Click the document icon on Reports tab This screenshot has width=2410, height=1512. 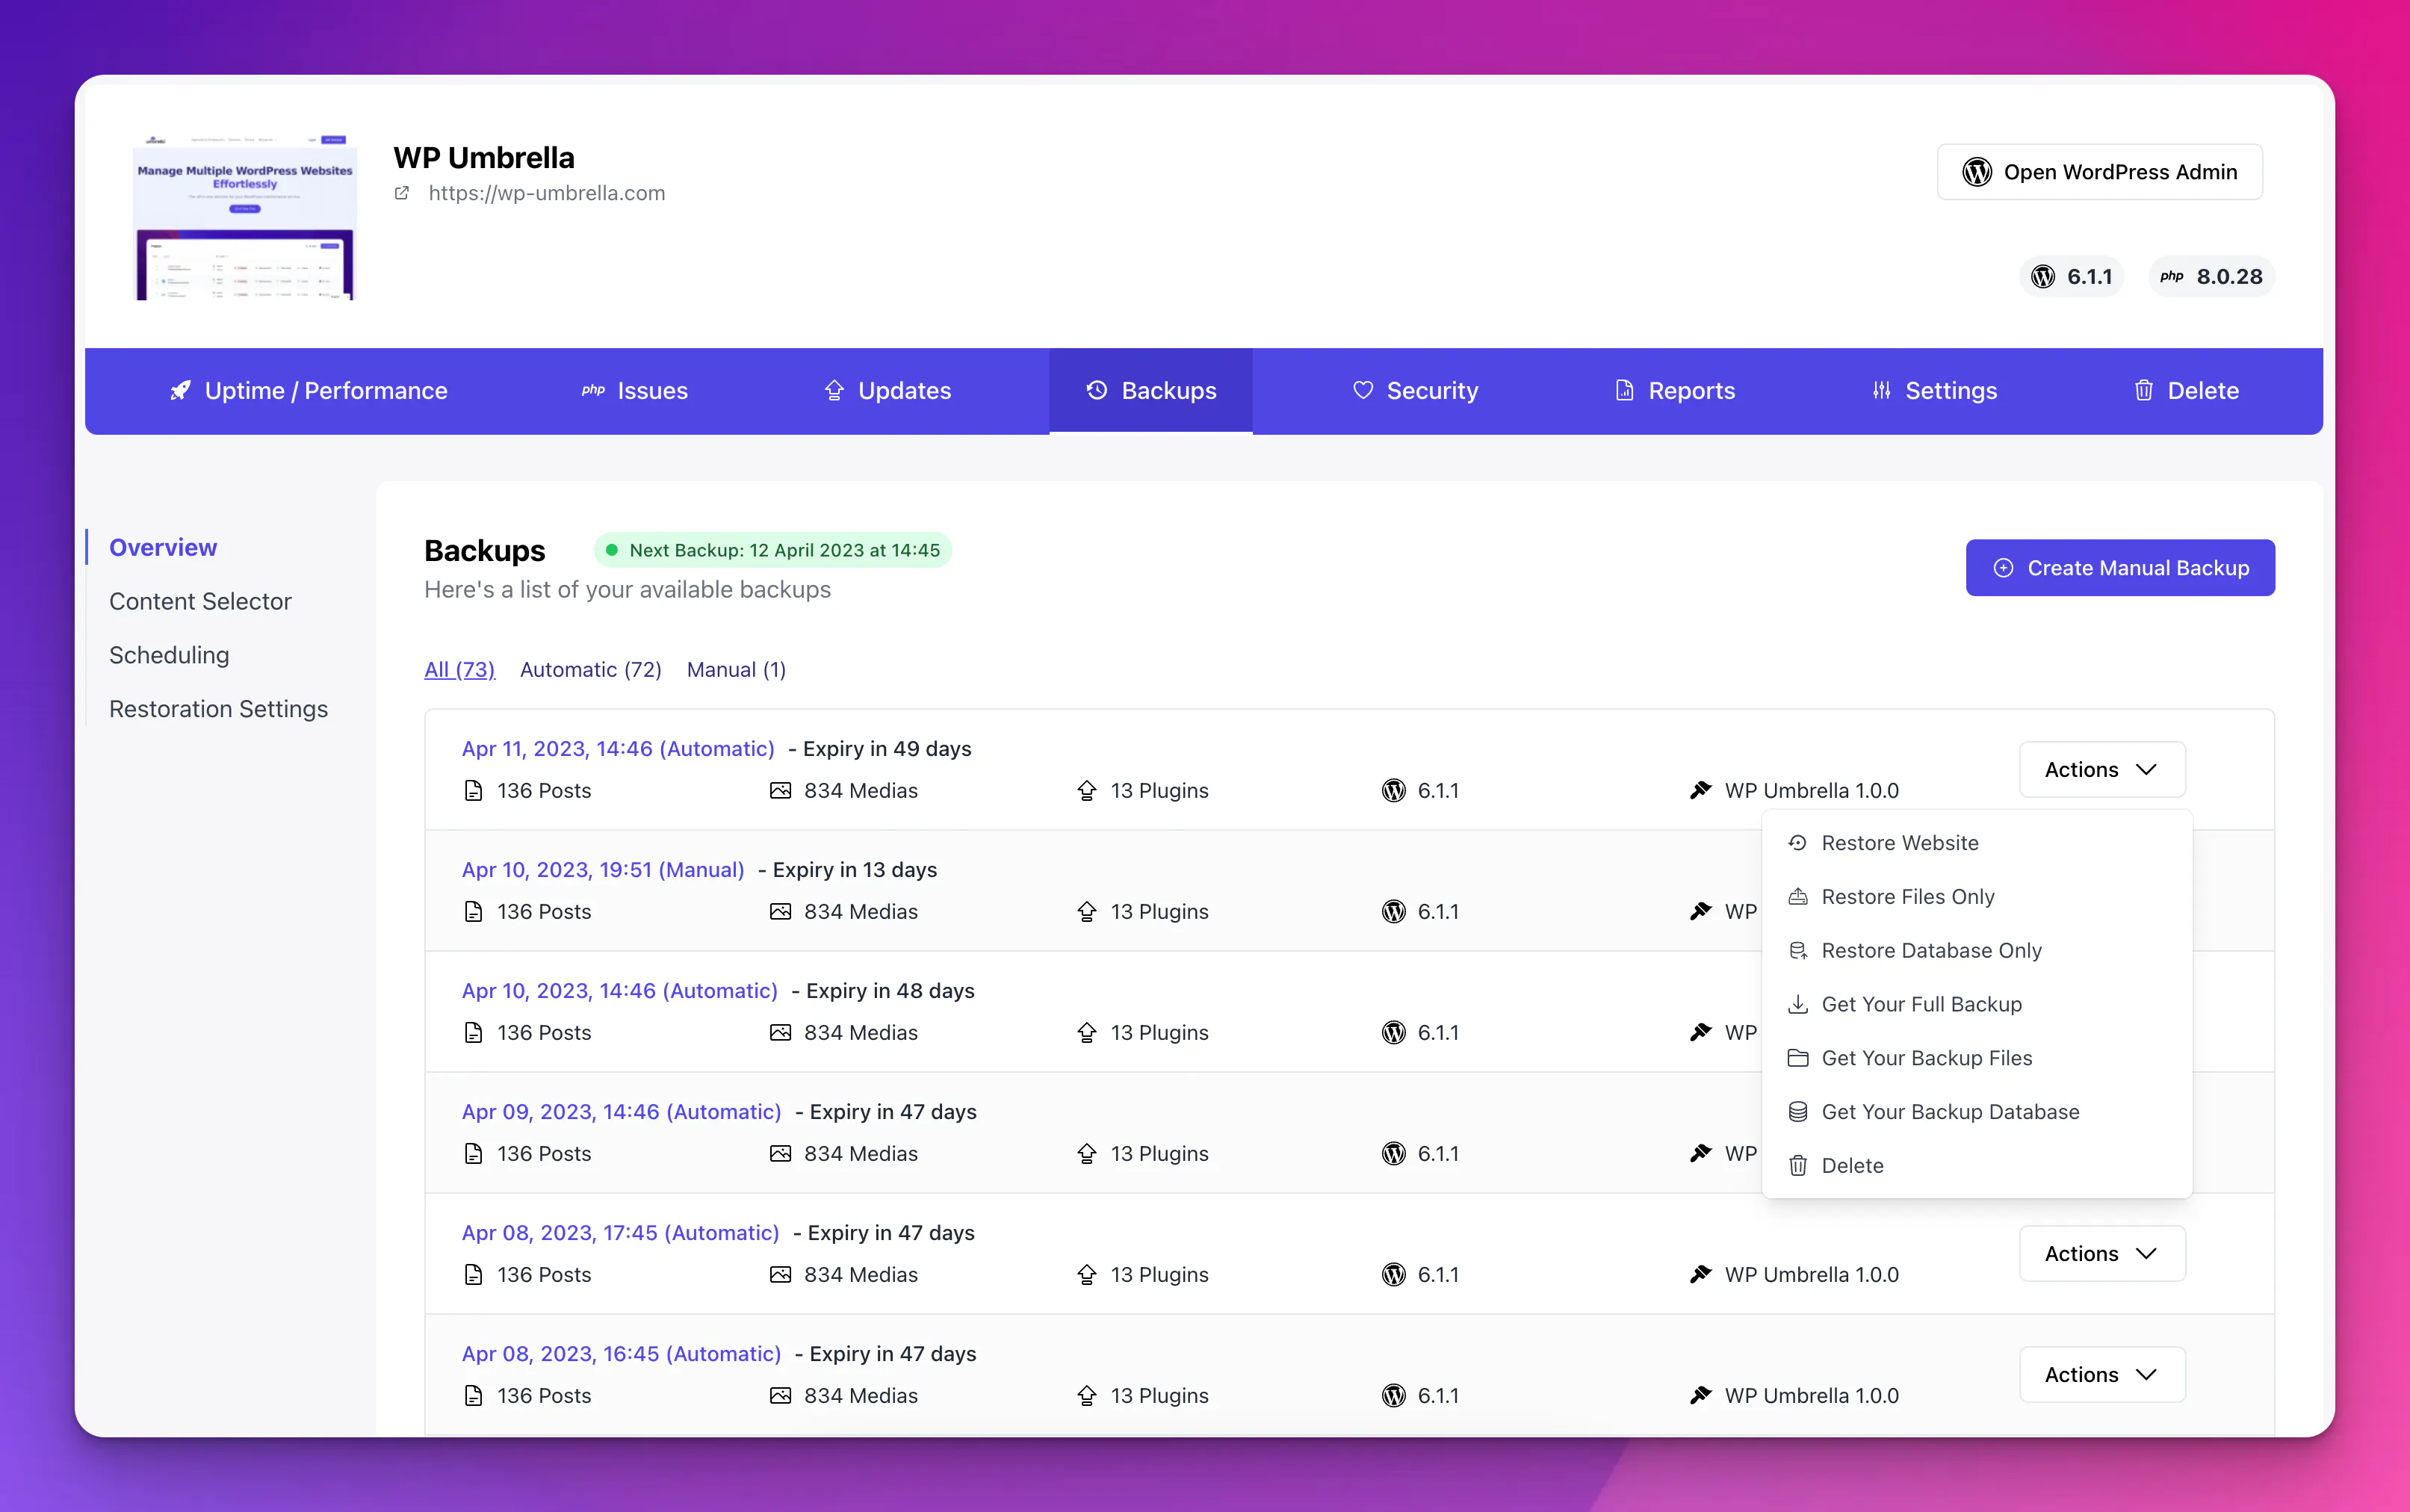click(1625, 391)
